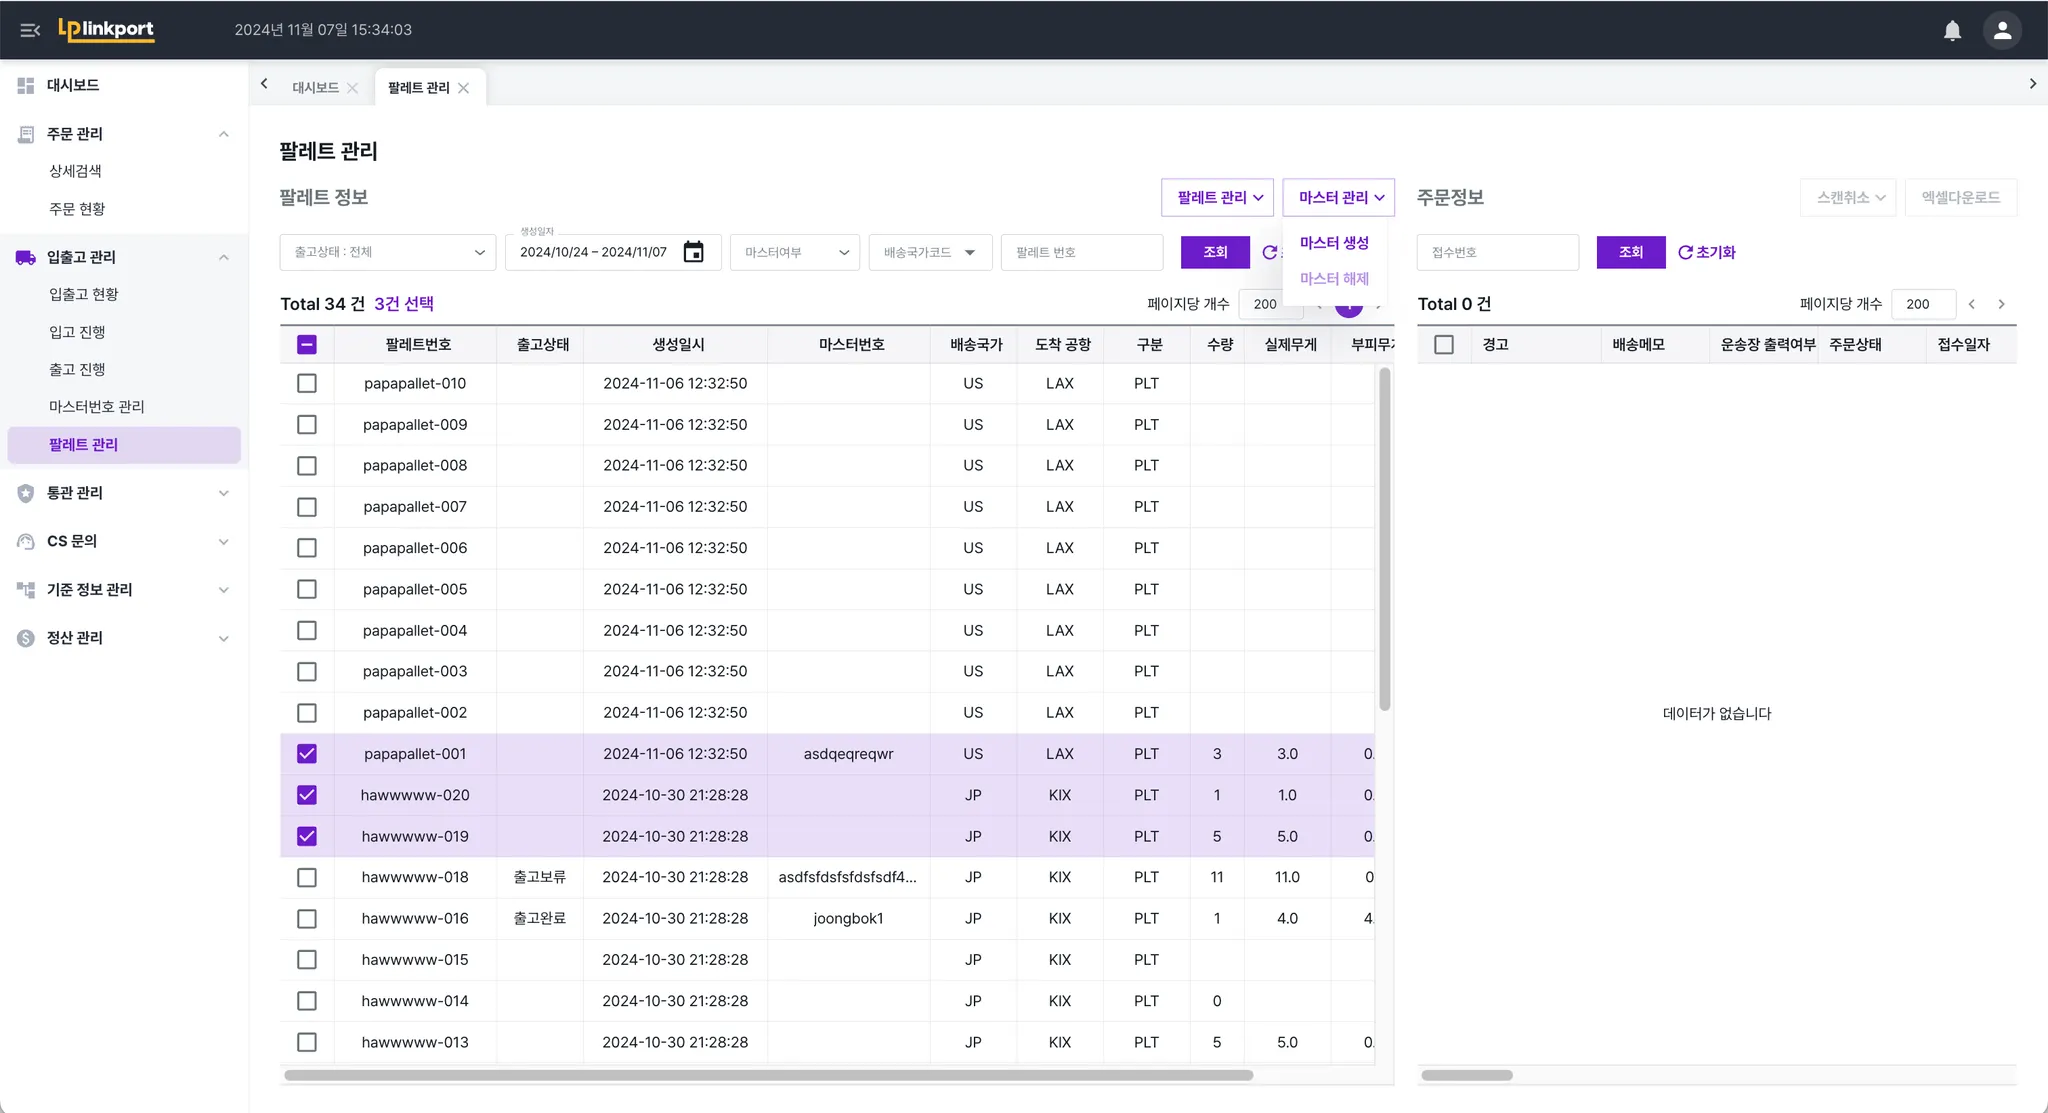Click the 팔레트 번호 input field
The height and width of the screenshot is (1113, 2048).
1081,252
